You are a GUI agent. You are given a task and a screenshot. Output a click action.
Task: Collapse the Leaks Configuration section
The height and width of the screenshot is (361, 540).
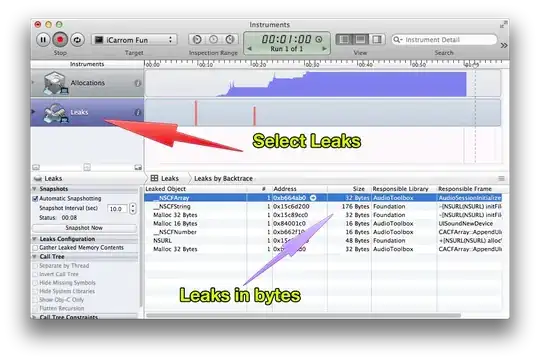34,239
